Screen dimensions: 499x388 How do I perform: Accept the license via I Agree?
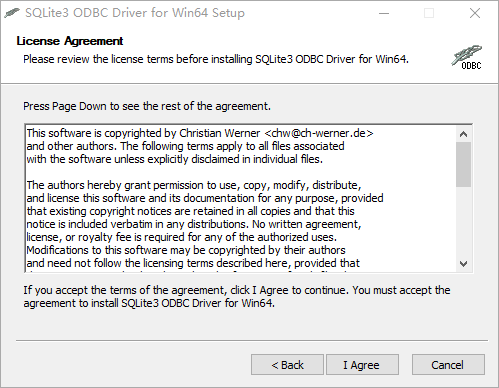(362, 365)
